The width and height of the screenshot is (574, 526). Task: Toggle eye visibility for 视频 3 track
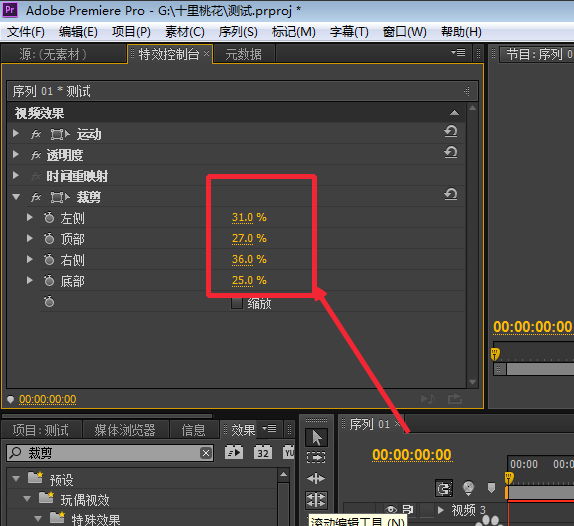[x=391, y=509]
